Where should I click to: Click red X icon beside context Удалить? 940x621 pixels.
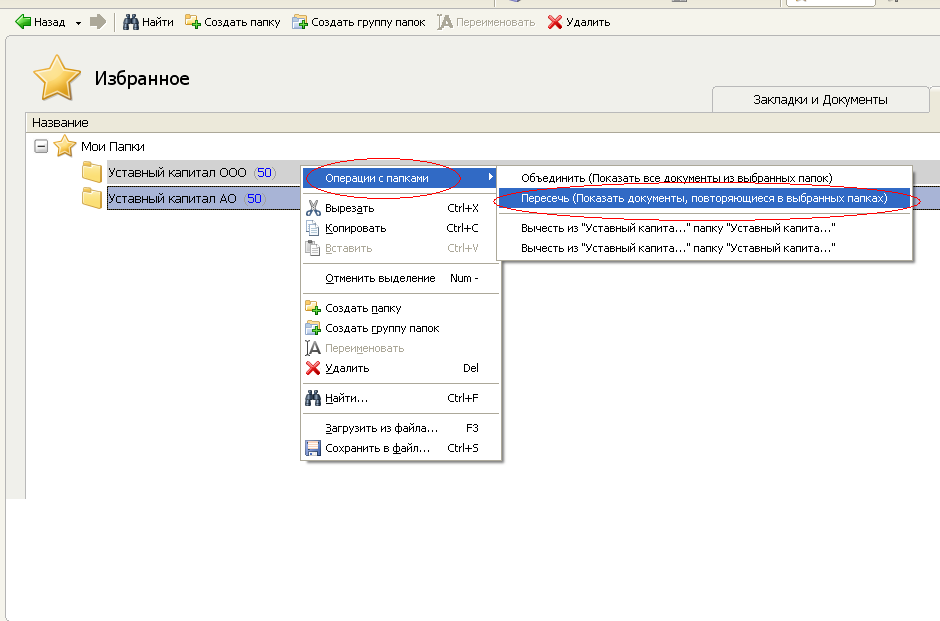313,368
